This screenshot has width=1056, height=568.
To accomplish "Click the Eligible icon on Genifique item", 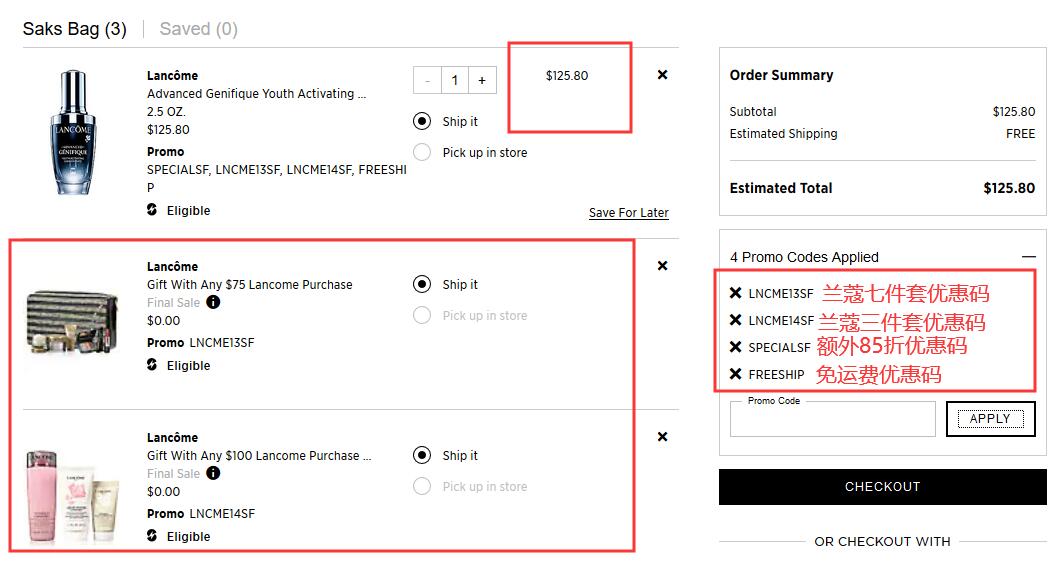I will (152, 210).
